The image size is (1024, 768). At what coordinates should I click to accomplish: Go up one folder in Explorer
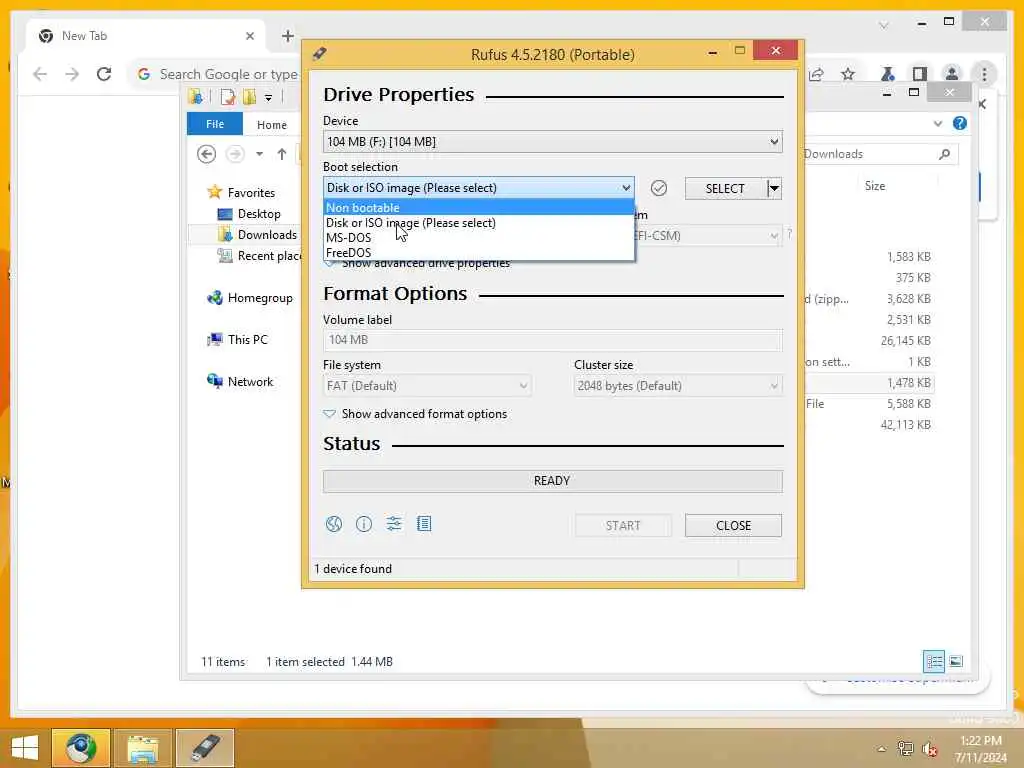(281, 154)
